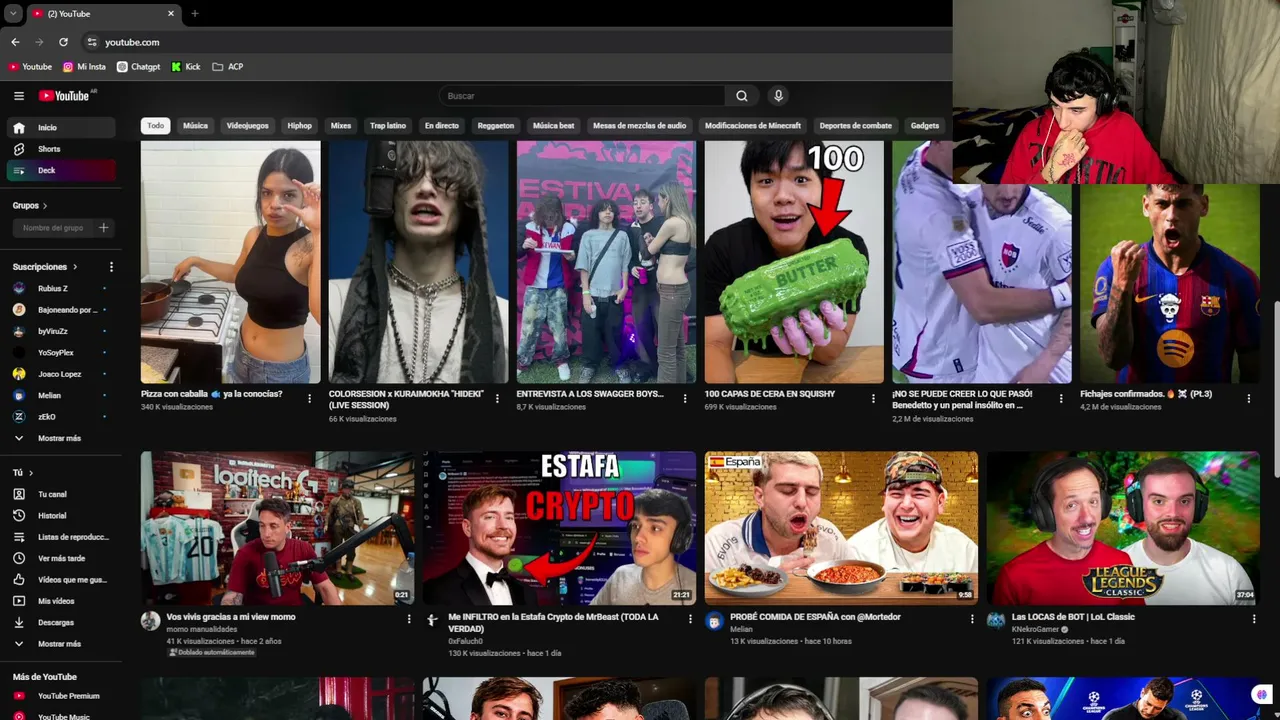The image size is (1280, 720).
Task: Open the YouTube hamburger guide menu
Action: coord(19,96)
